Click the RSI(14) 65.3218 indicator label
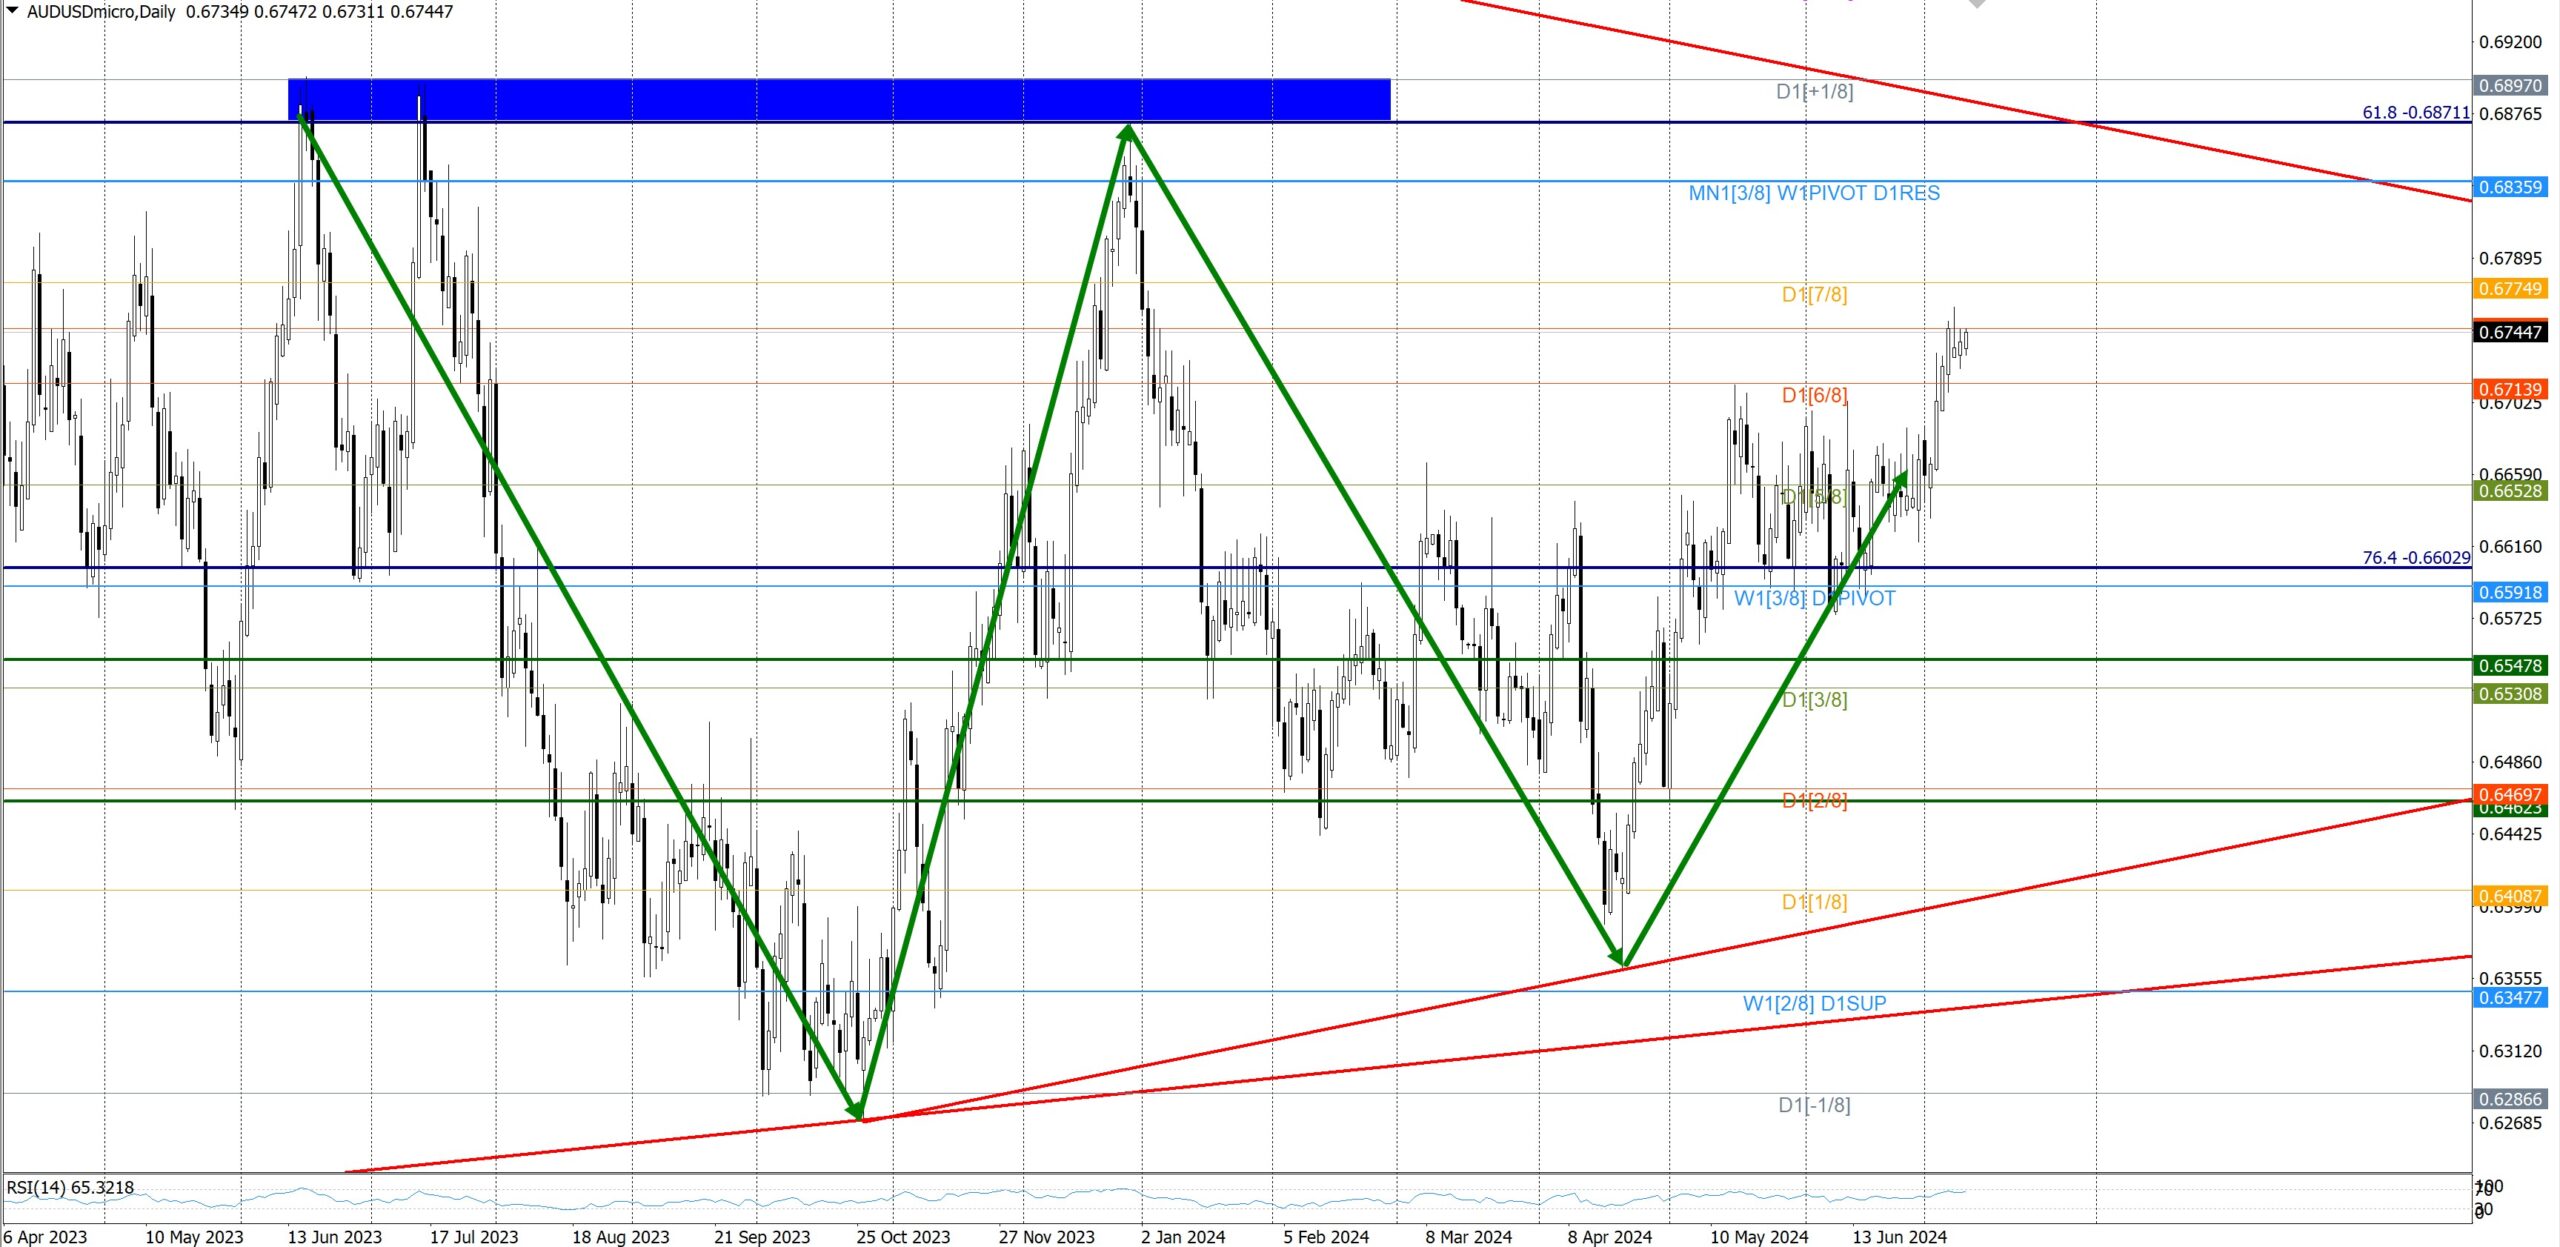This screenshot has height=1247, width=2560. 70,1188
